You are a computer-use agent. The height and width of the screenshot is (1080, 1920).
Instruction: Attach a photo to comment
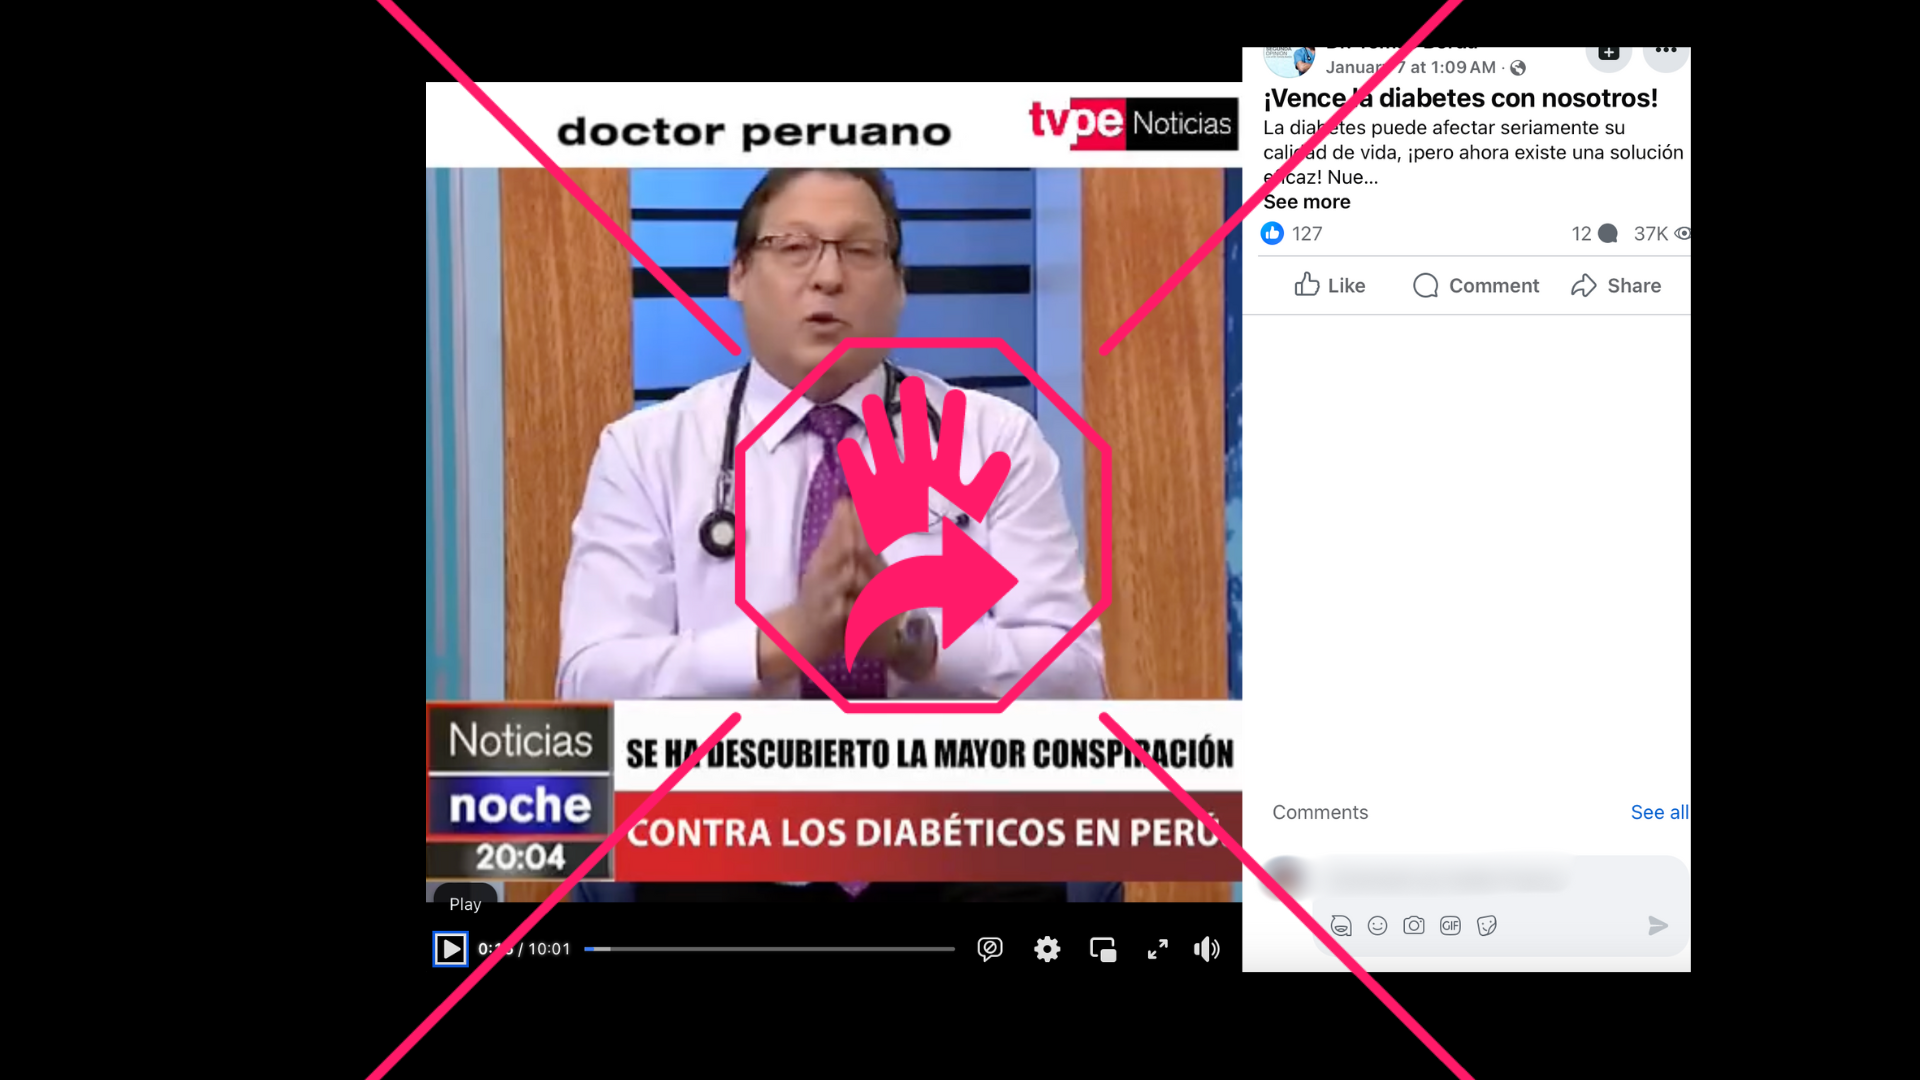point(1413,925)
